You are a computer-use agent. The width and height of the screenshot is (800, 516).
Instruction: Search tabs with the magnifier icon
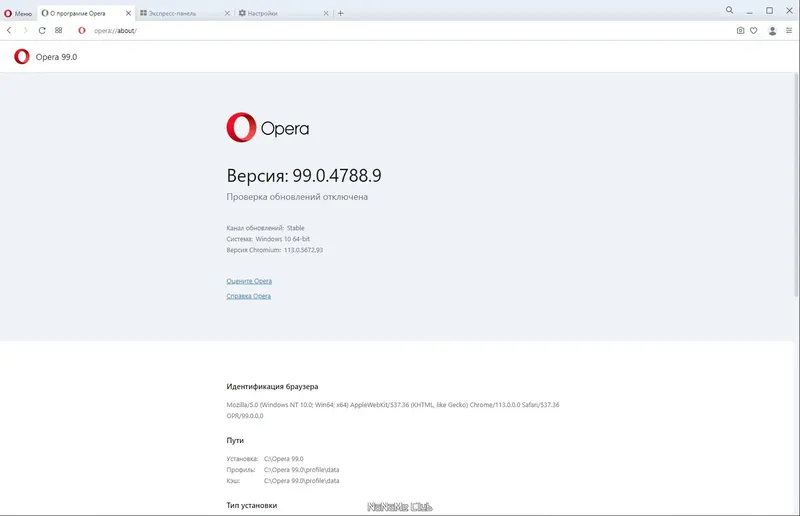click(x=731, y=11)
